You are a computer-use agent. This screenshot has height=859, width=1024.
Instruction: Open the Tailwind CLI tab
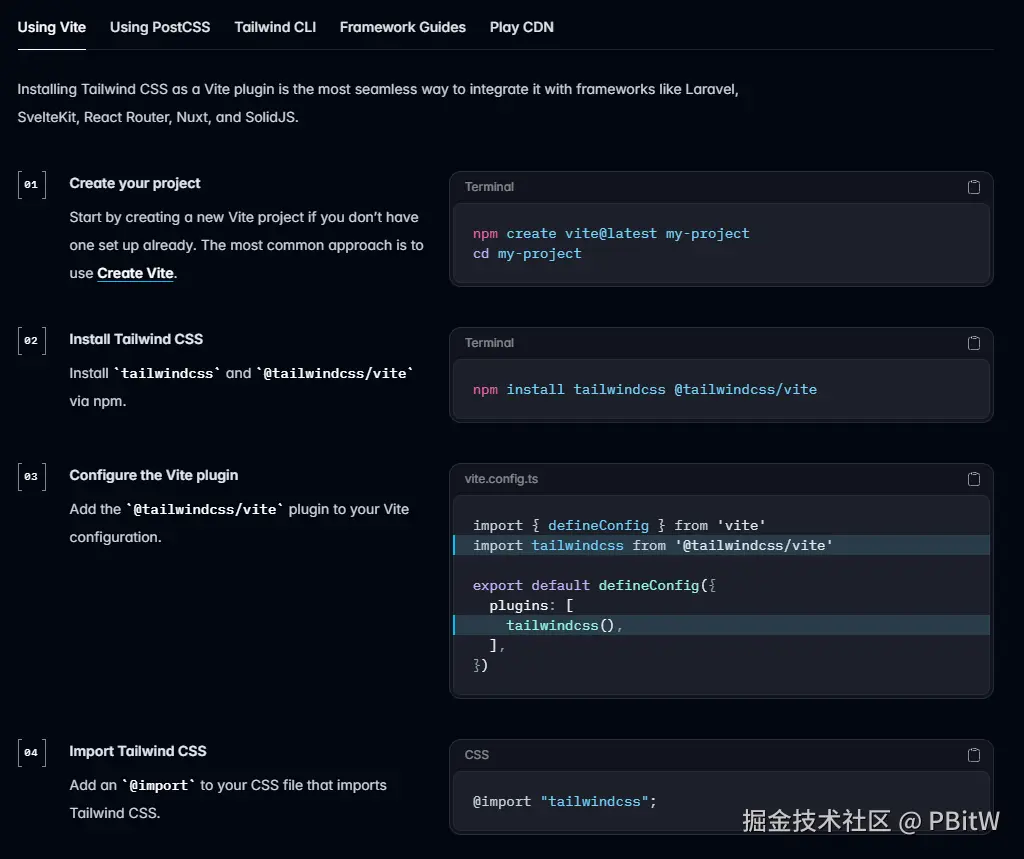[x=275, y=27]
